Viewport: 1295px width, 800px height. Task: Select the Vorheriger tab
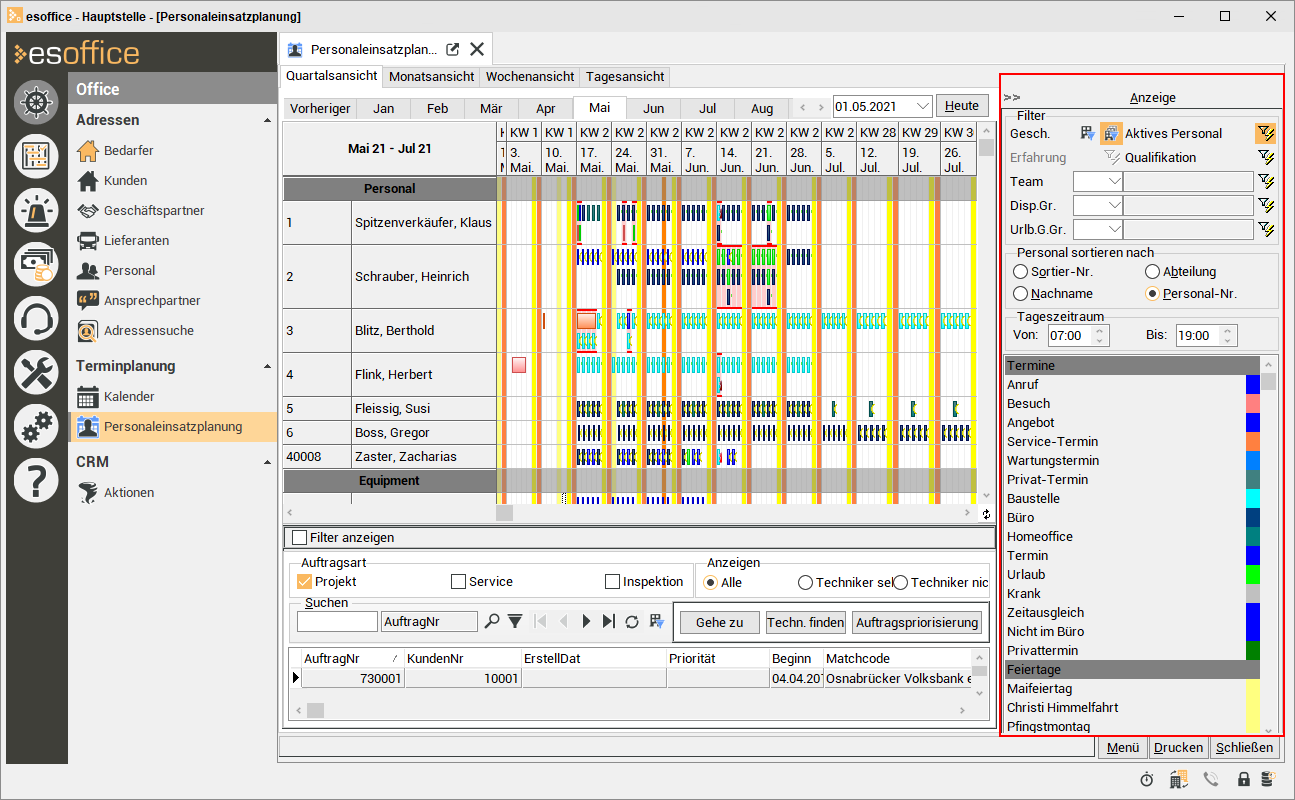coord(320,109)
